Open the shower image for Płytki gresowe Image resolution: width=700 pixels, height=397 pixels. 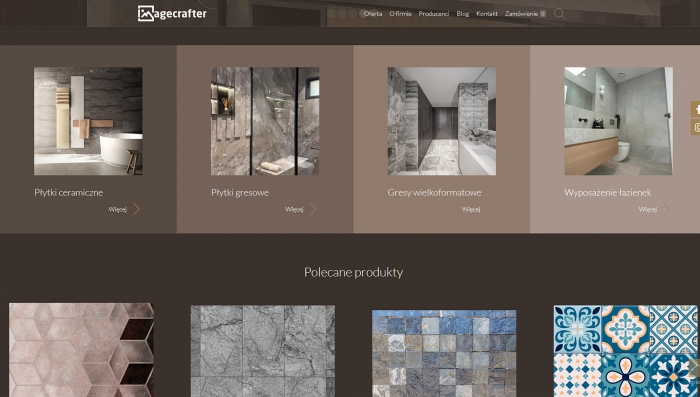(265, 121)
